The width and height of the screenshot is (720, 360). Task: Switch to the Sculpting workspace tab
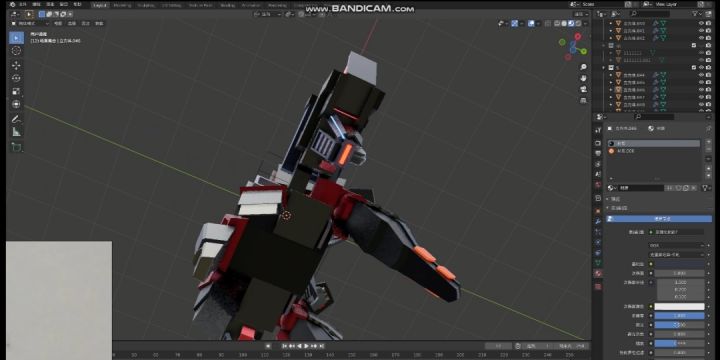(x=146, y=6)
